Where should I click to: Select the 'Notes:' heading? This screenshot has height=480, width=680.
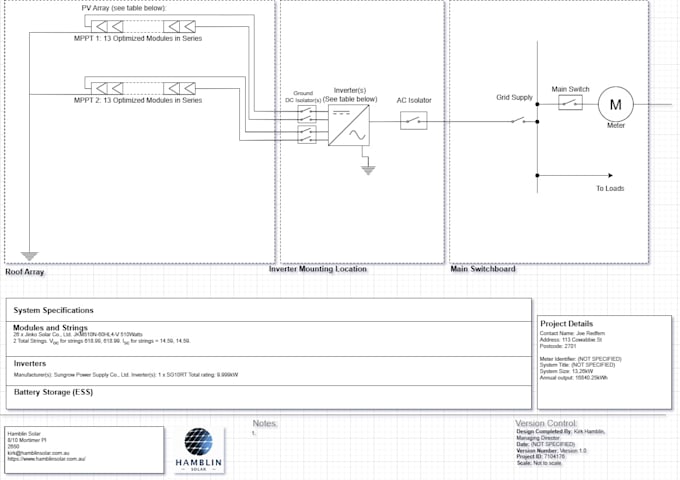coord(265,423)
